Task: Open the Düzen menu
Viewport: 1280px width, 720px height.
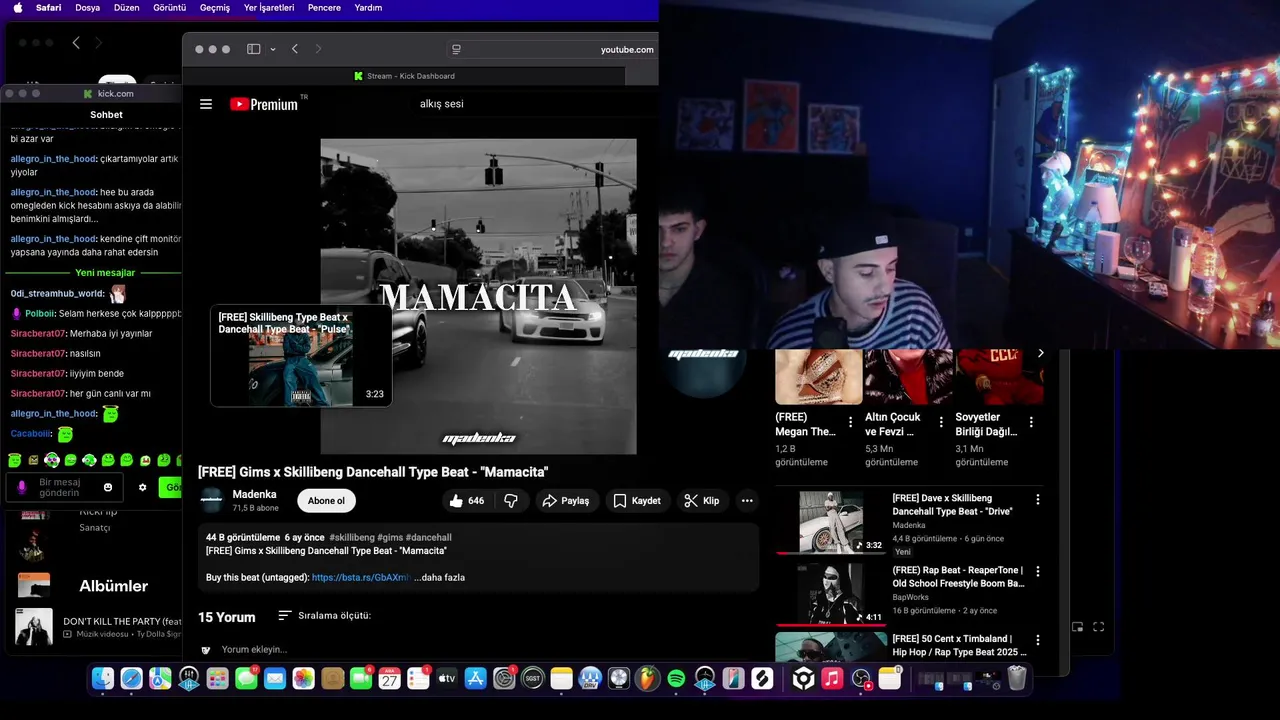Action: (126, 7)
